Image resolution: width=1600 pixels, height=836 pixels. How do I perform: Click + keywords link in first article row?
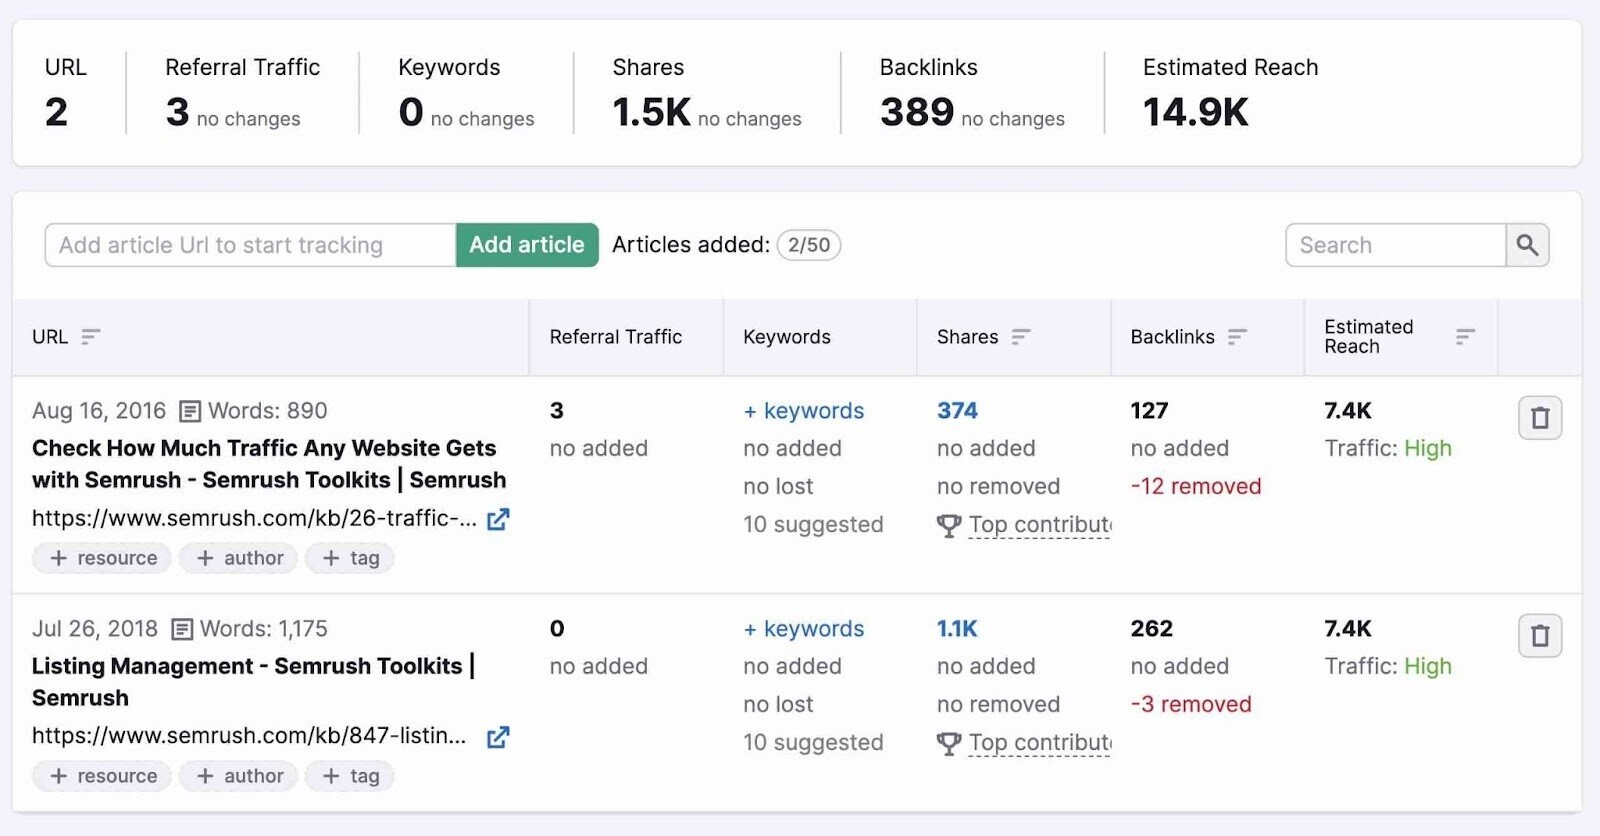click(804, 411)
